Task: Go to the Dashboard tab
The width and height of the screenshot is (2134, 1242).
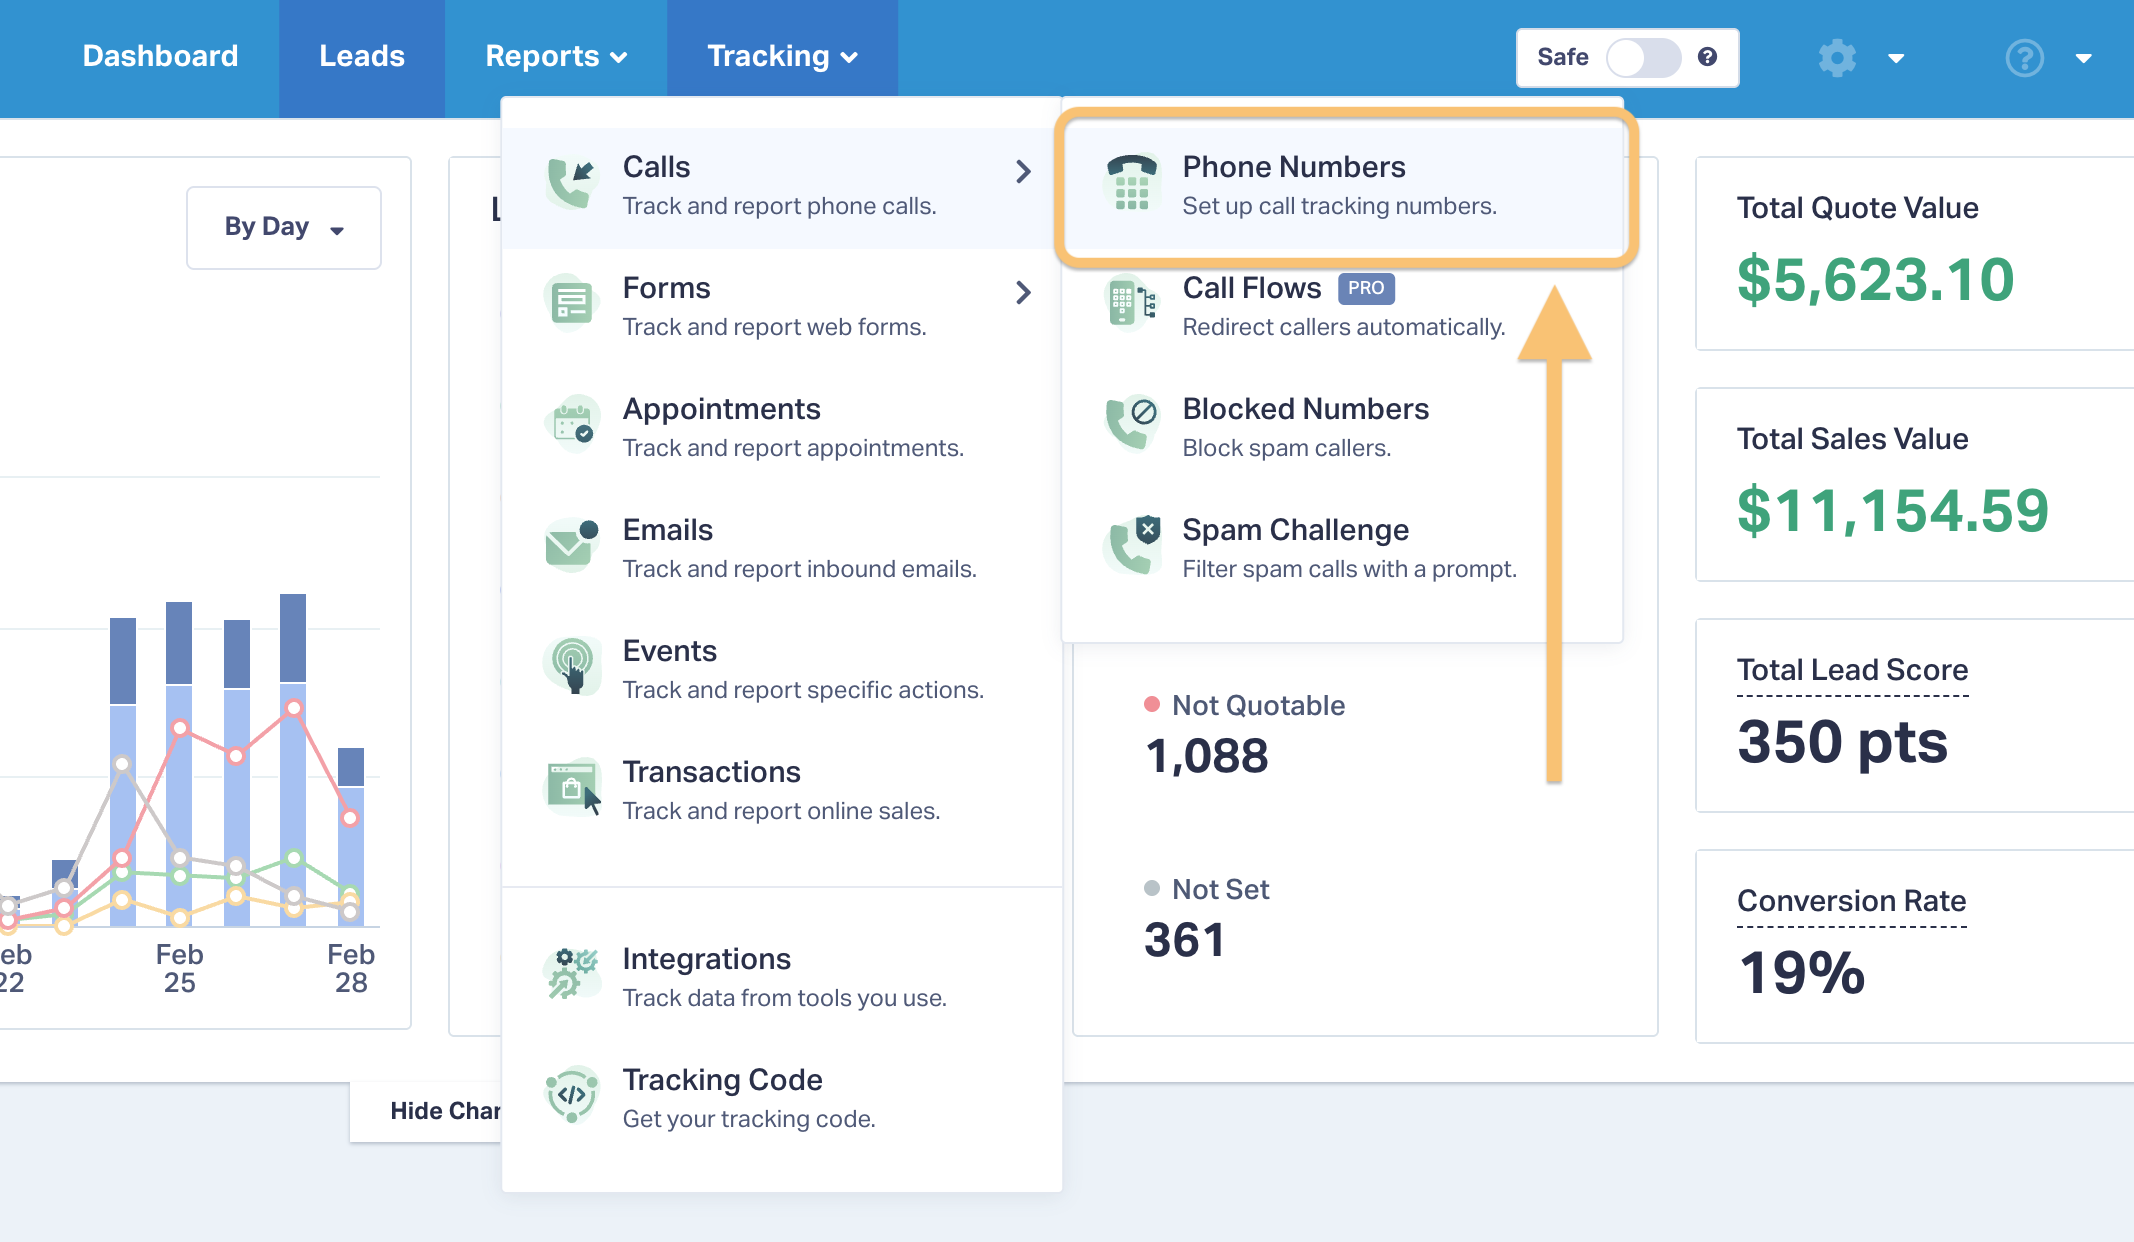Action: coord(160,56)
